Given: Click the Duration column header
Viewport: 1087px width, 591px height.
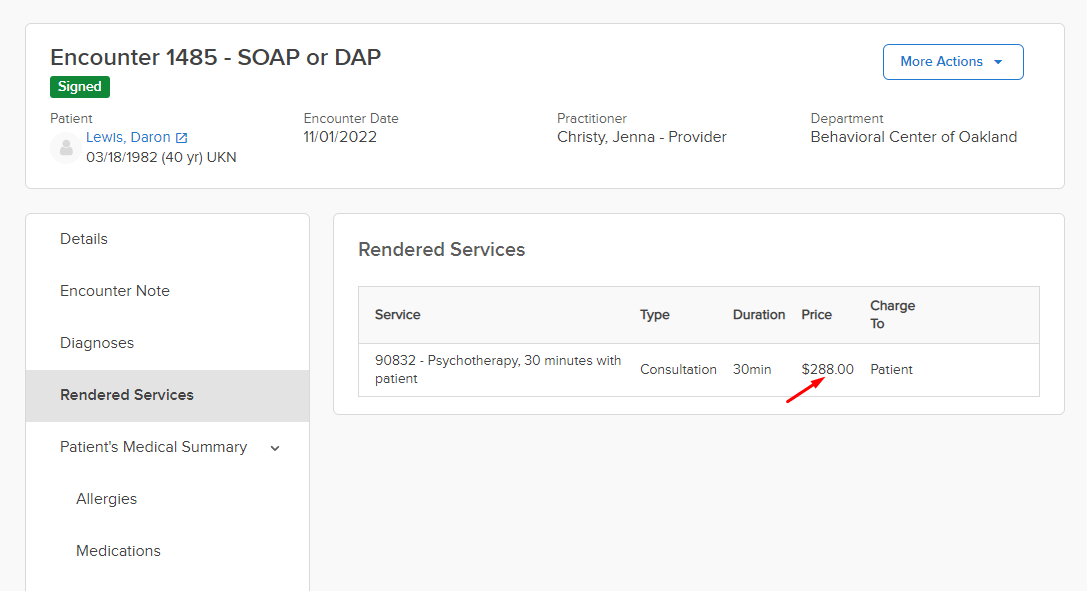Looking at the screenshot, I should pos(759,315).
